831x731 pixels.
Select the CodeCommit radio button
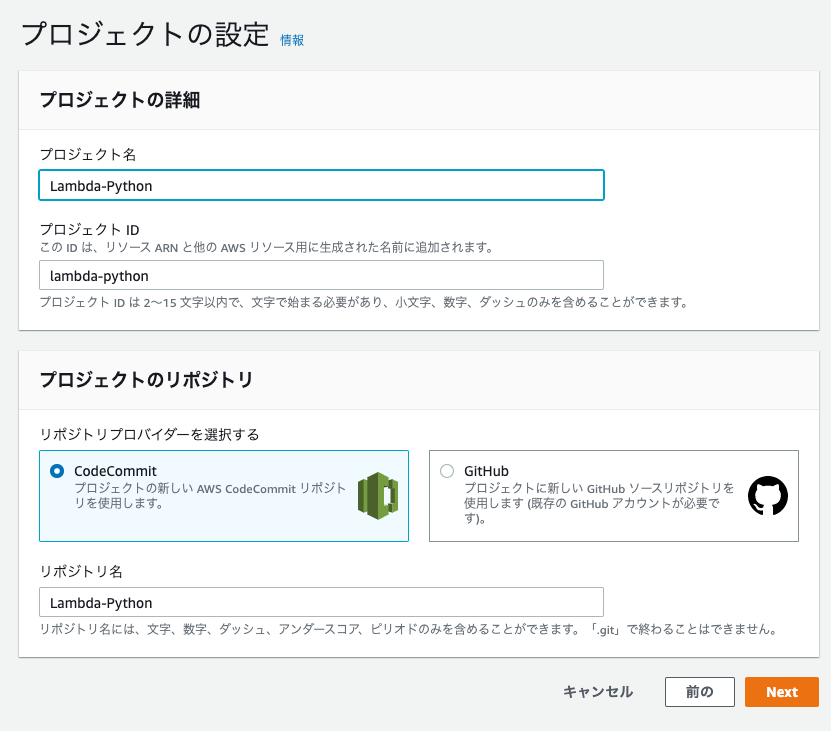[x=57, y=471]
